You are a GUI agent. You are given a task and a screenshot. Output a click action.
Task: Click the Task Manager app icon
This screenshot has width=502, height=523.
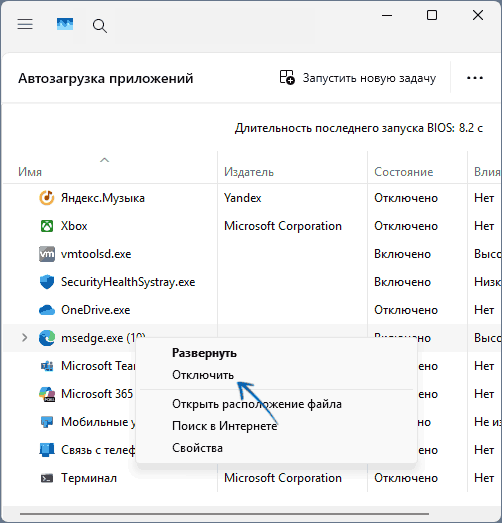click(65, 24)
